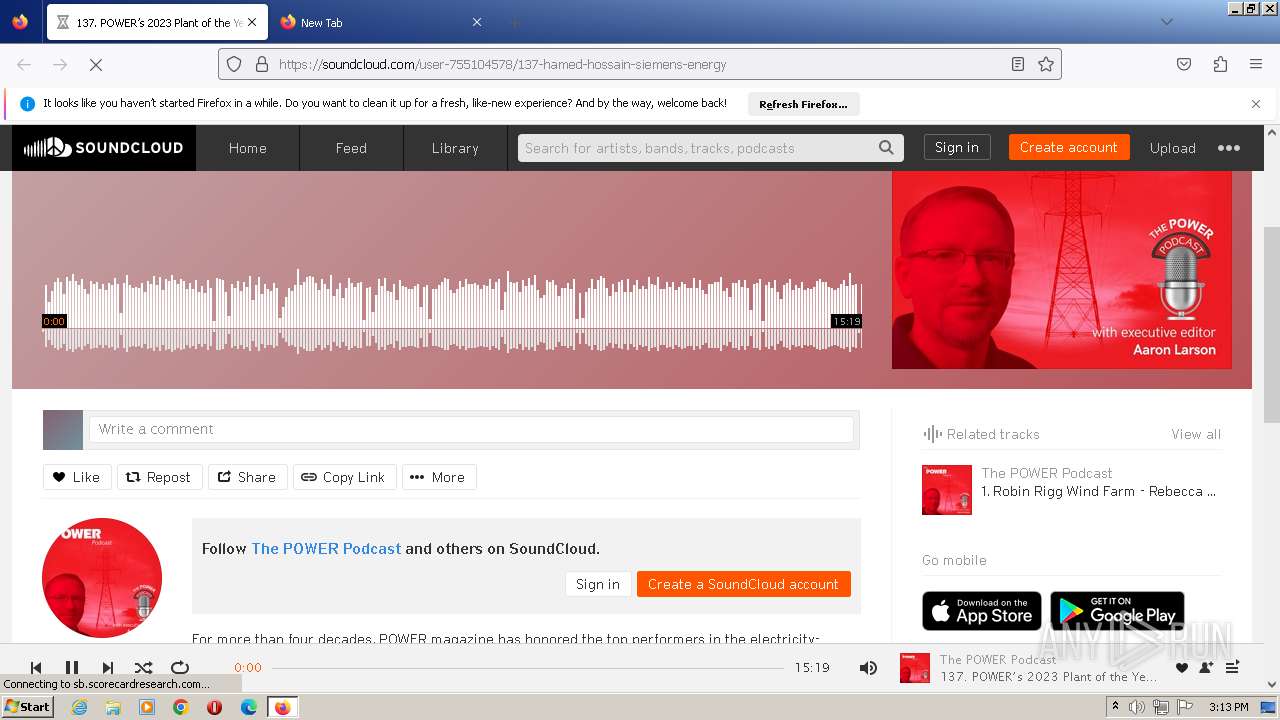Close the SoundCloud tab

click(251, 22)
